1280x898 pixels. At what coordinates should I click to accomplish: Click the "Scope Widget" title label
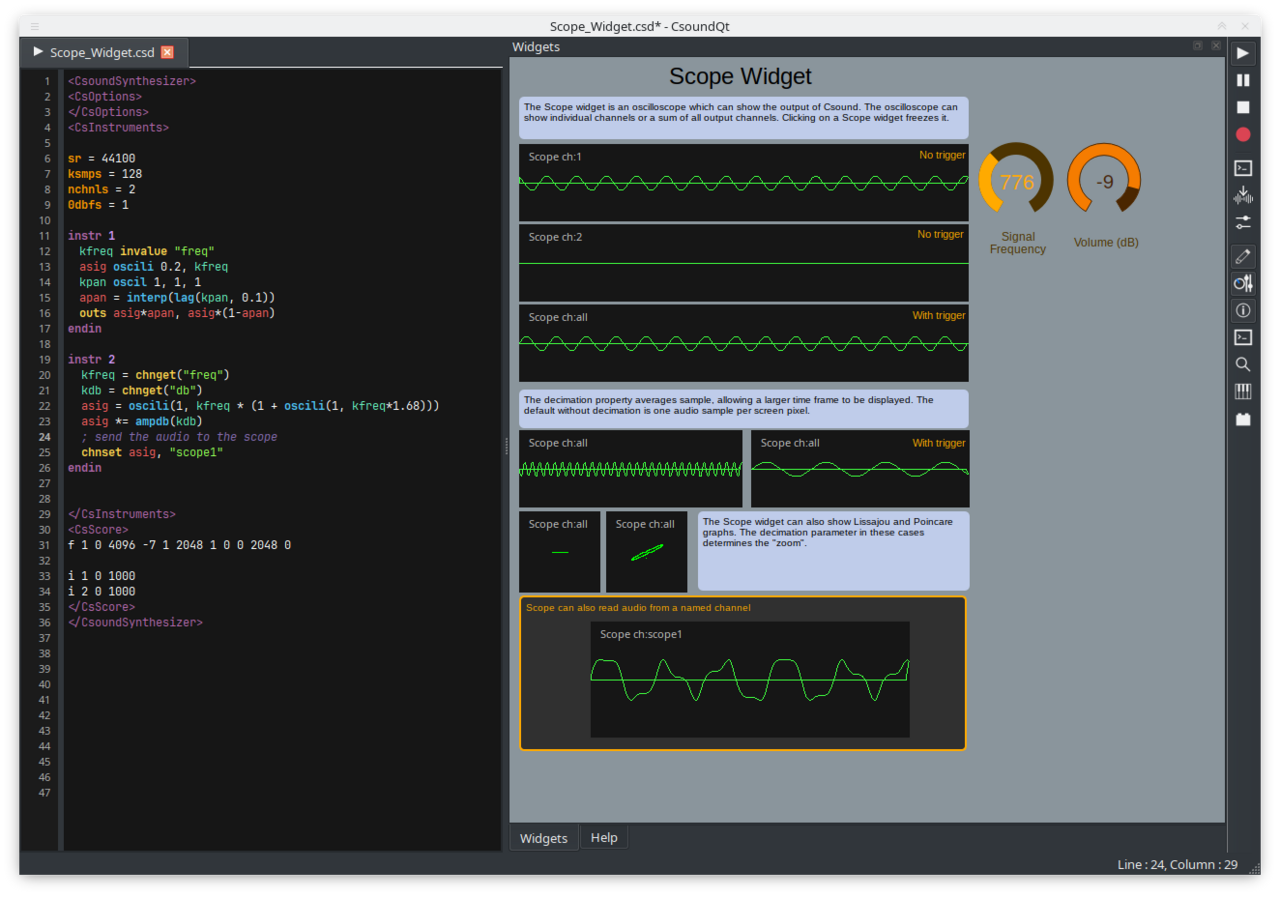(741, 76)
